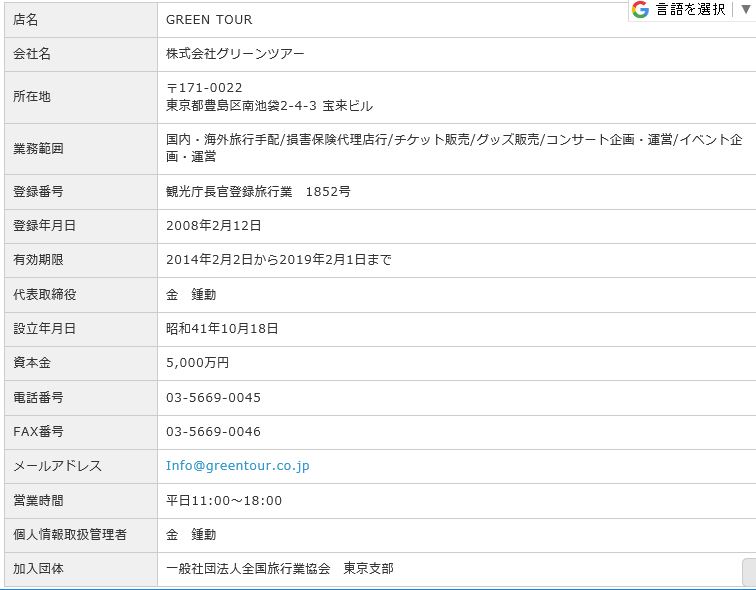Select the name 金 鍾�East in 代表取締役 row

pos(191,295)
